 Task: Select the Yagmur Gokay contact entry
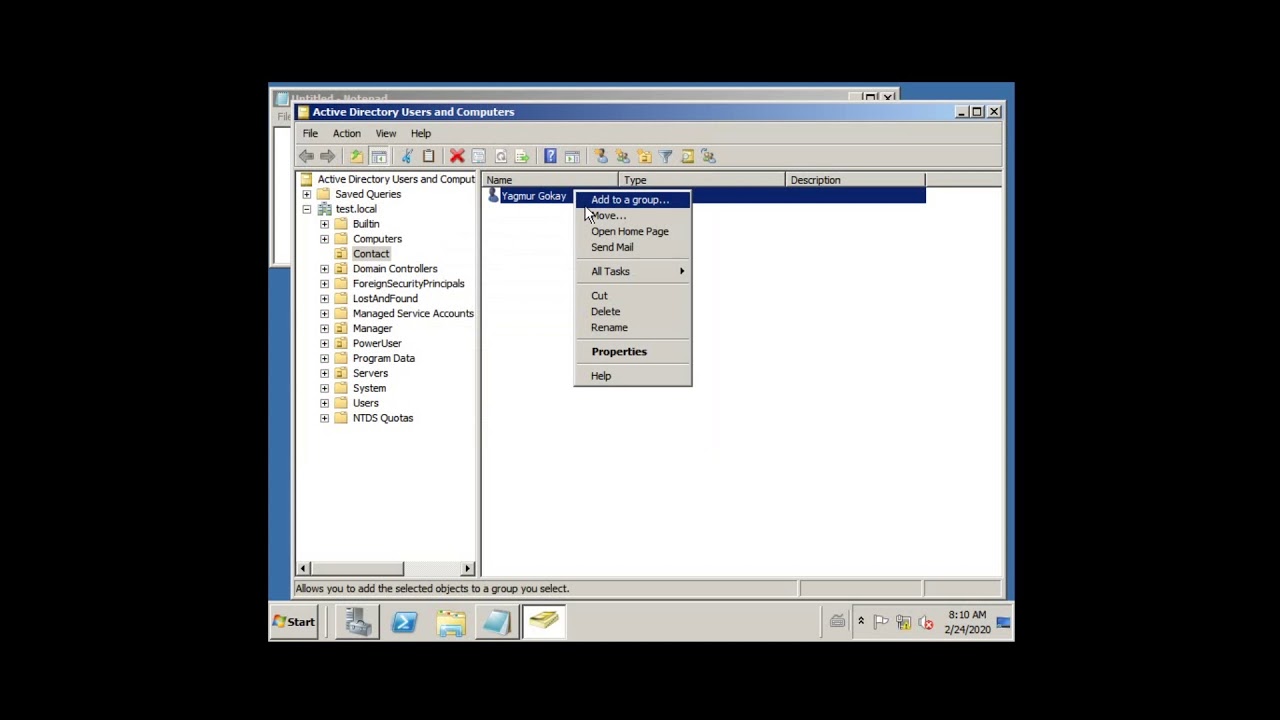pos(533,196)
